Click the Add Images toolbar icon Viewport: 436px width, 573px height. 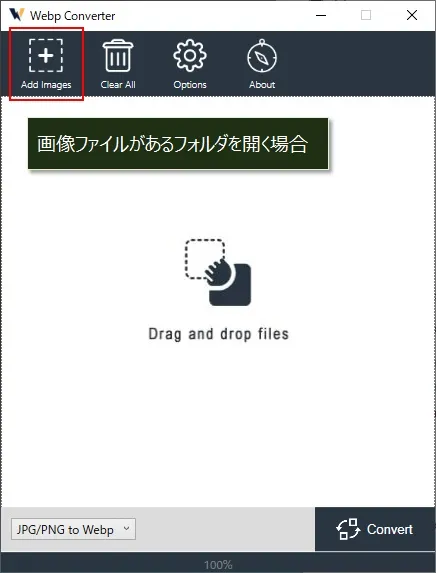(x=46, y=56)
